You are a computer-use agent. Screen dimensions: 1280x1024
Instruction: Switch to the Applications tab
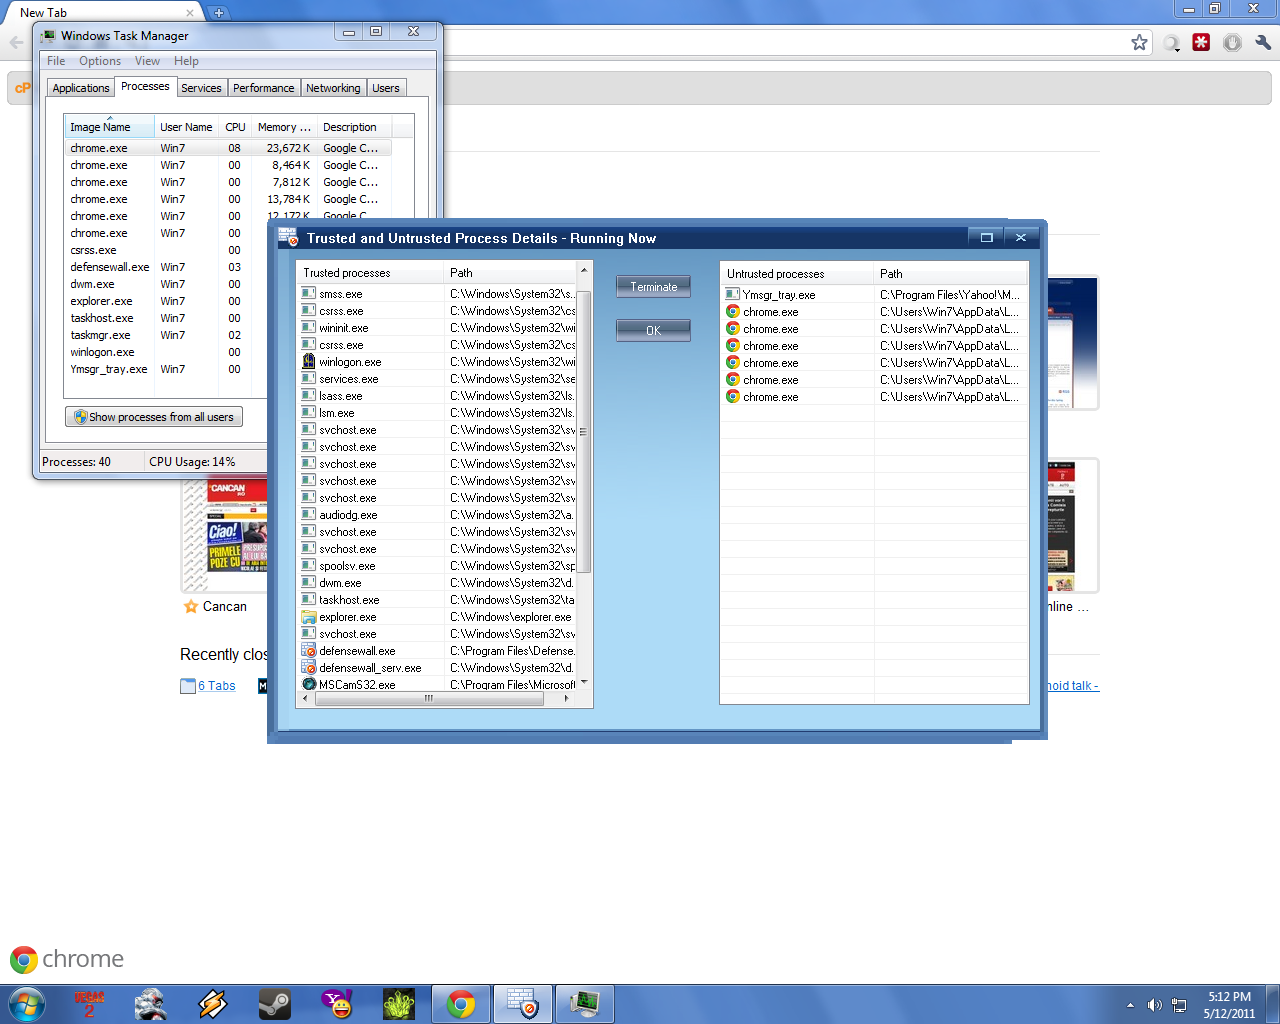[81, 88]
